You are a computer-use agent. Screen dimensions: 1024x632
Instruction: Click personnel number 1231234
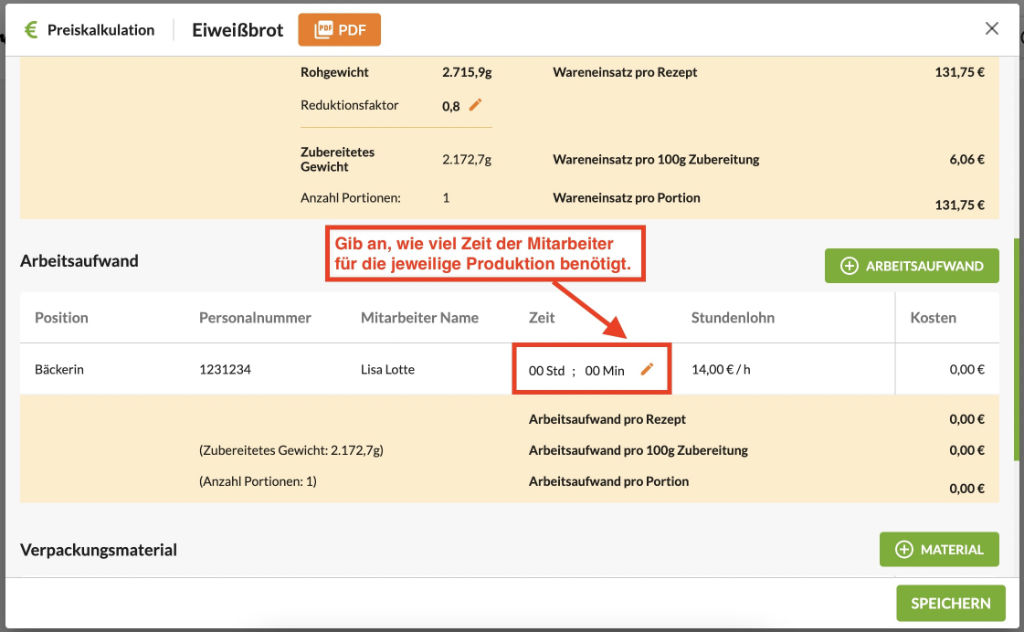(225, 370)
